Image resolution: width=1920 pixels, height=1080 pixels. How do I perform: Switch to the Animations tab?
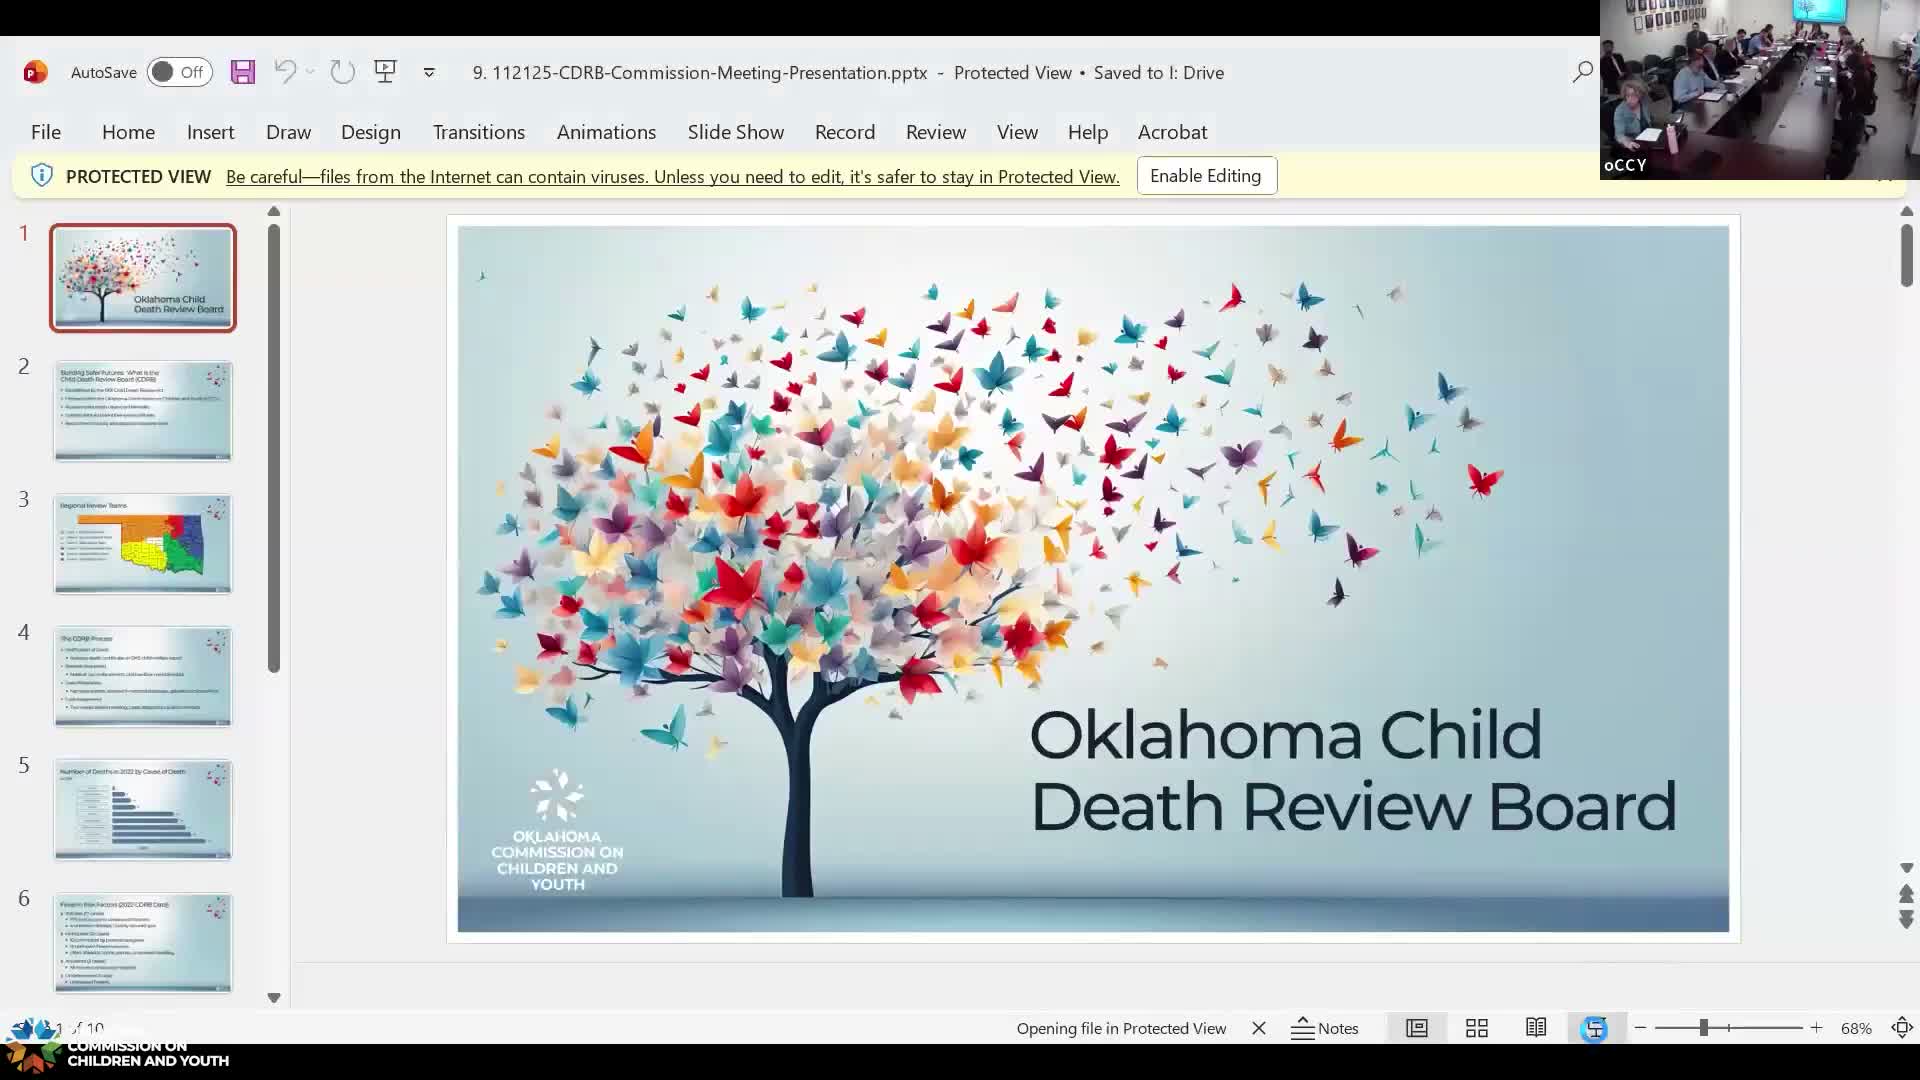(x=606, y=131)
